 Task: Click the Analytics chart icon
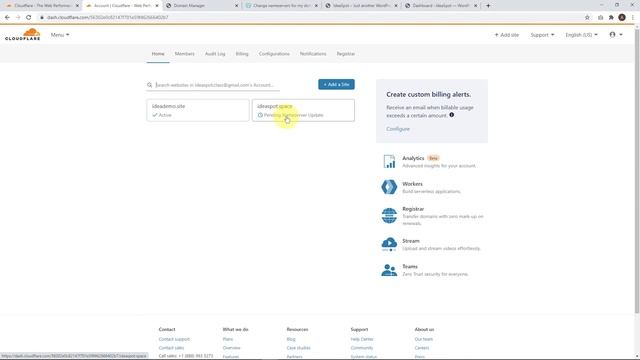tap(389, 162)
